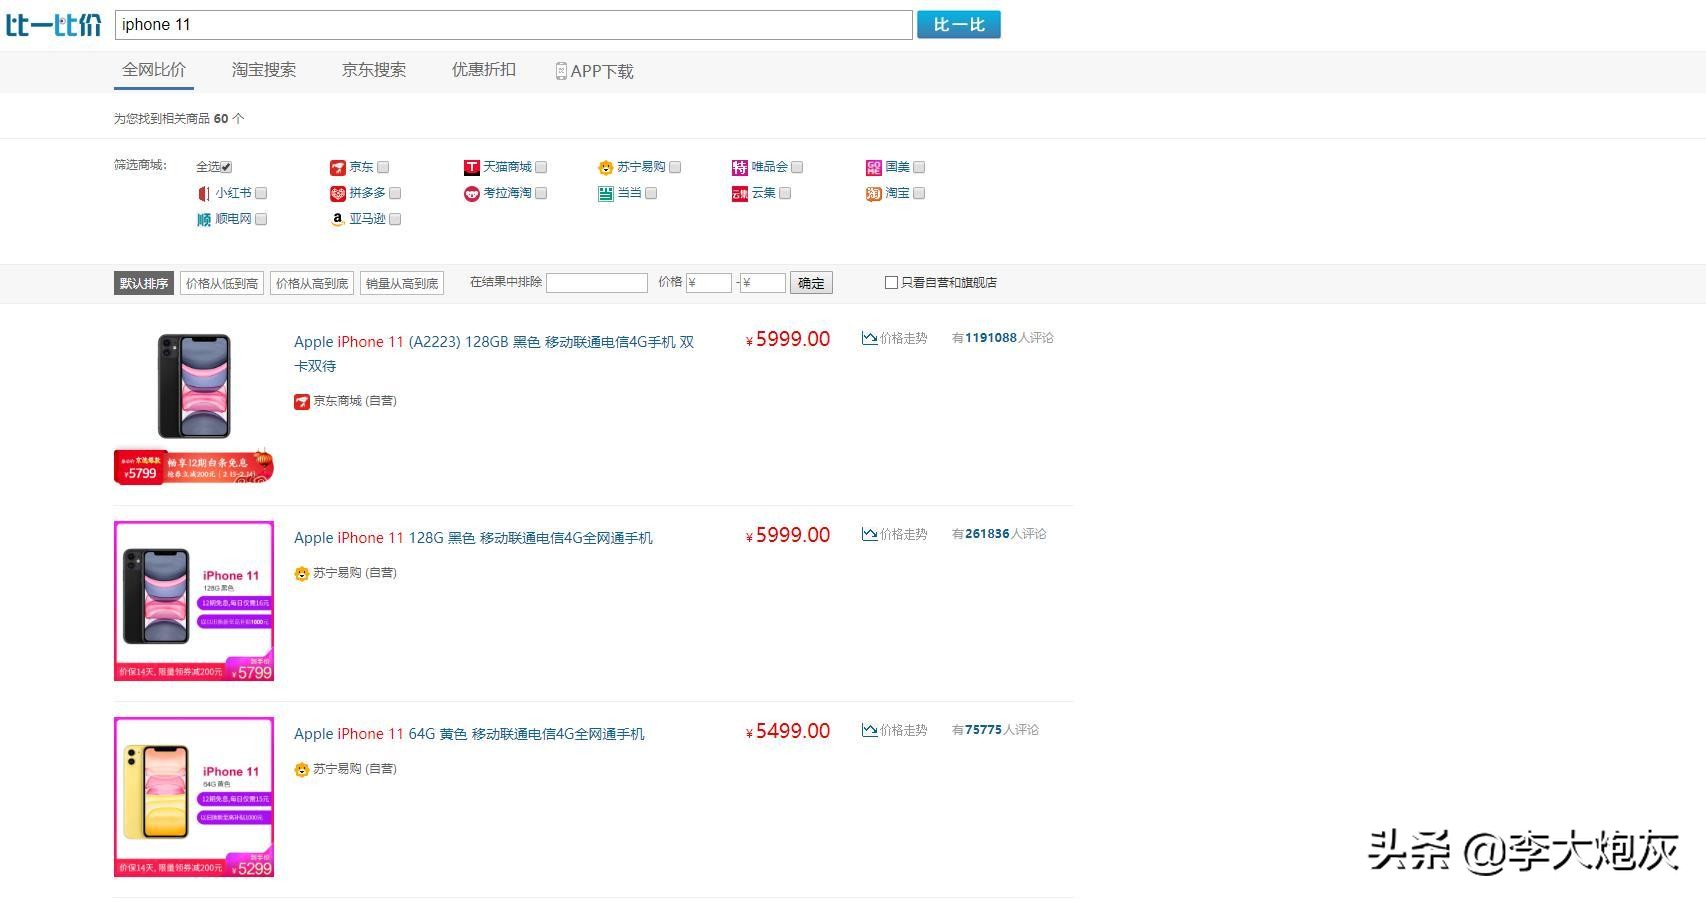The image size is (1706, 899).
Task: Click the 国美 logo icon
Action: tap(874, 168)
